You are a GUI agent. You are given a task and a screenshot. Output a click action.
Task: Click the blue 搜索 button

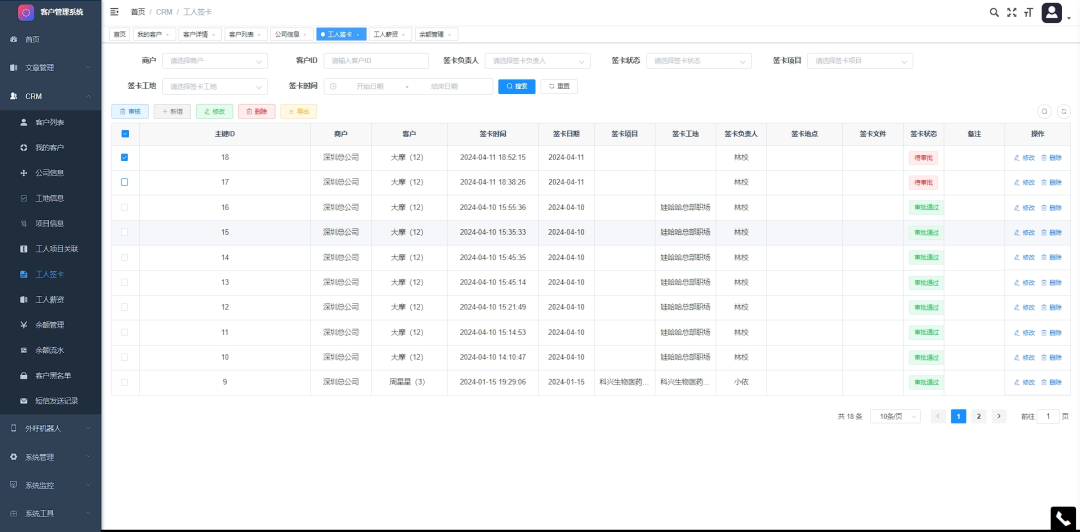[517, 86]
